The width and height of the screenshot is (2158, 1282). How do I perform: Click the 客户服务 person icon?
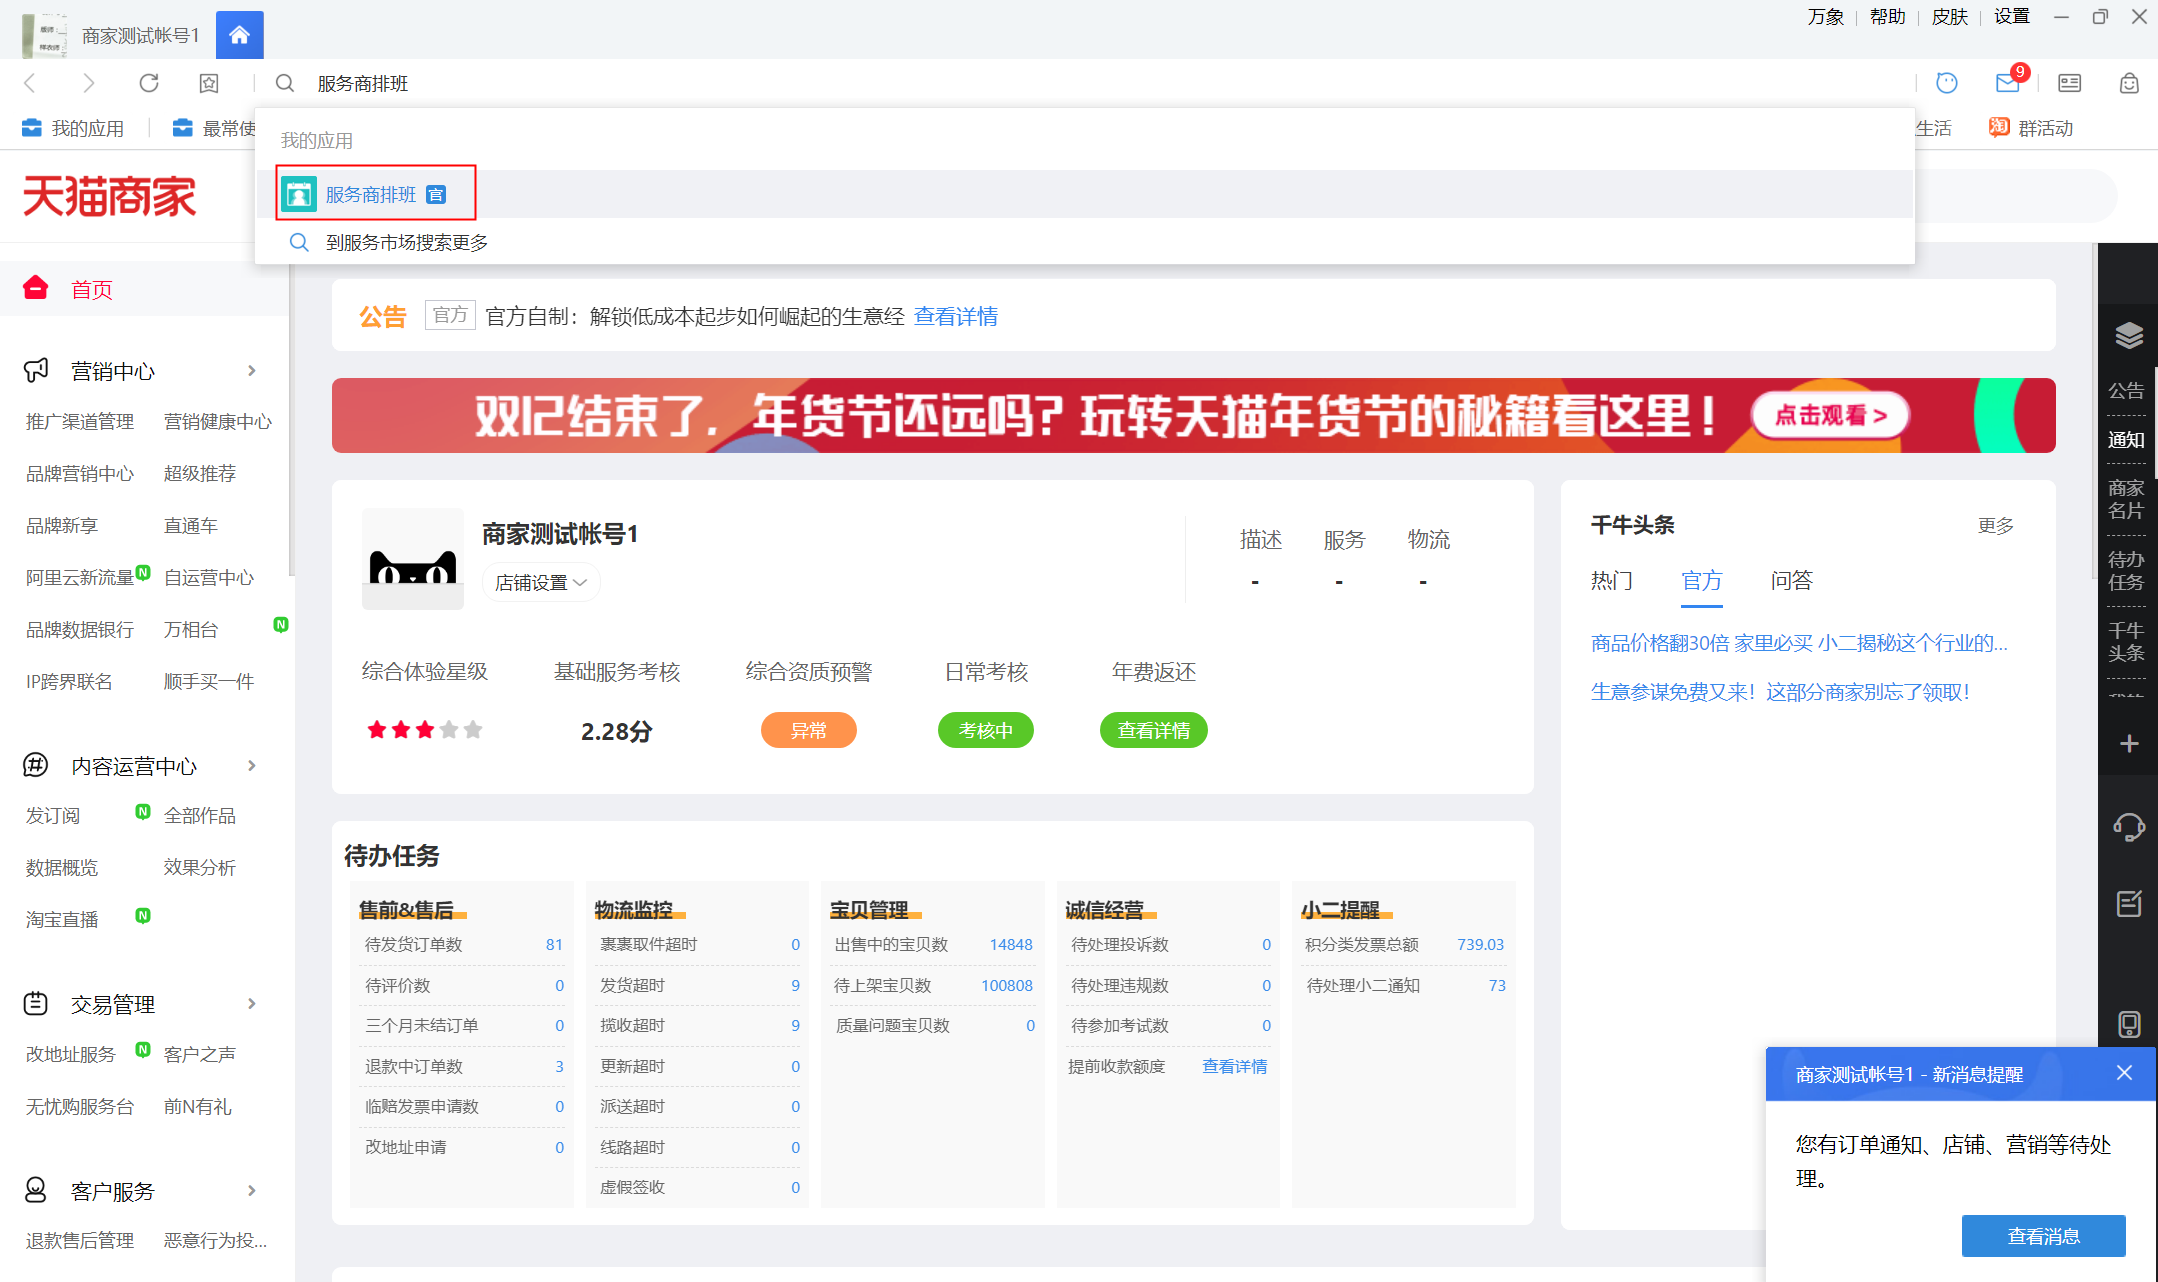pyautogui.click(x=36, y=1190)
